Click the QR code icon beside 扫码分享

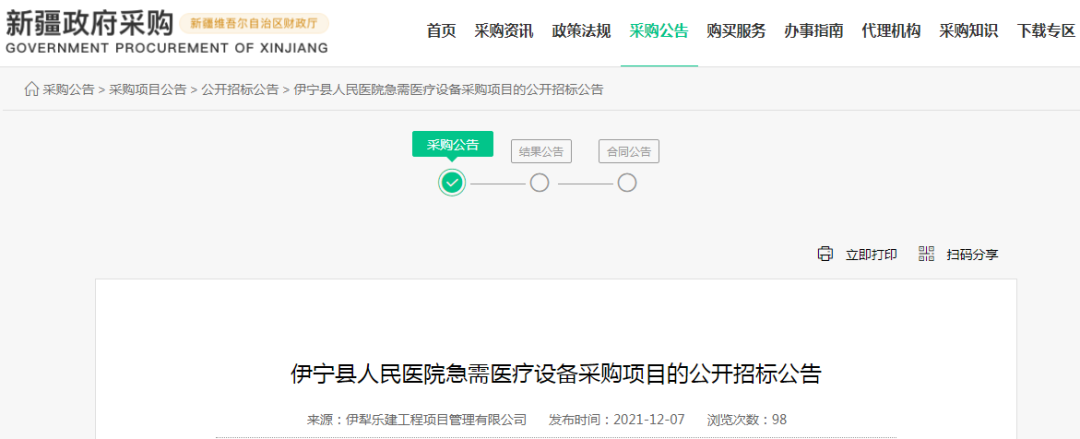926,254
